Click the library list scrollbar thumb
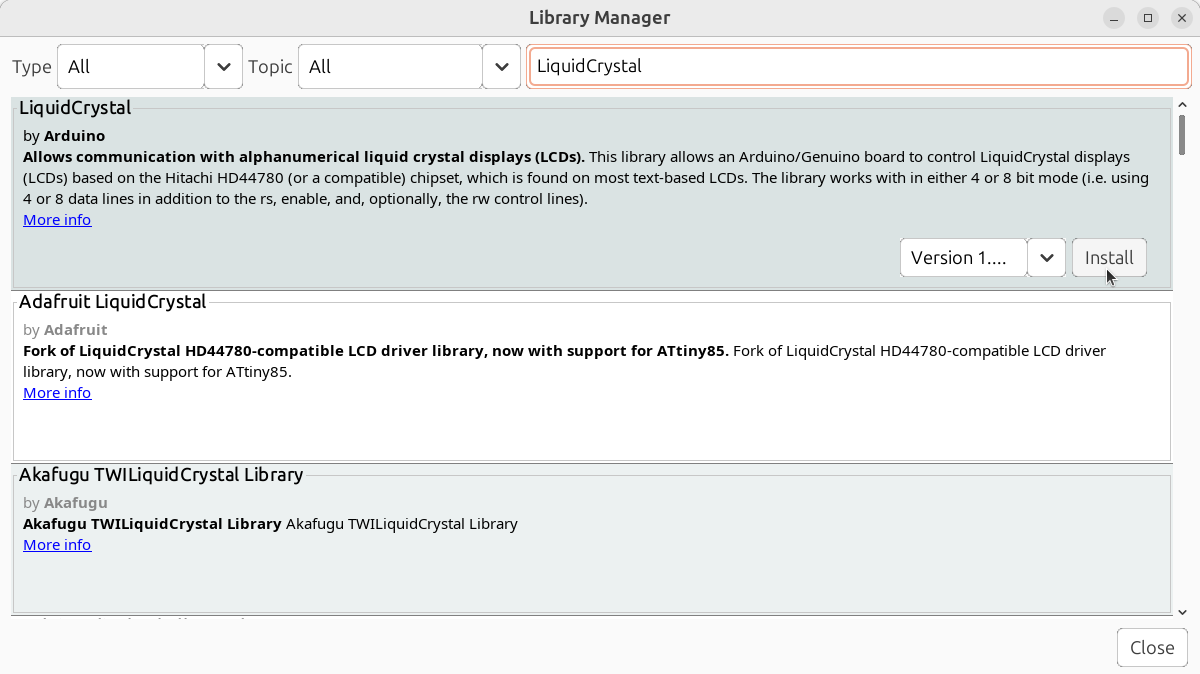The width and height of the screenshot is (1200, 674). click(x=1182, y=135)
